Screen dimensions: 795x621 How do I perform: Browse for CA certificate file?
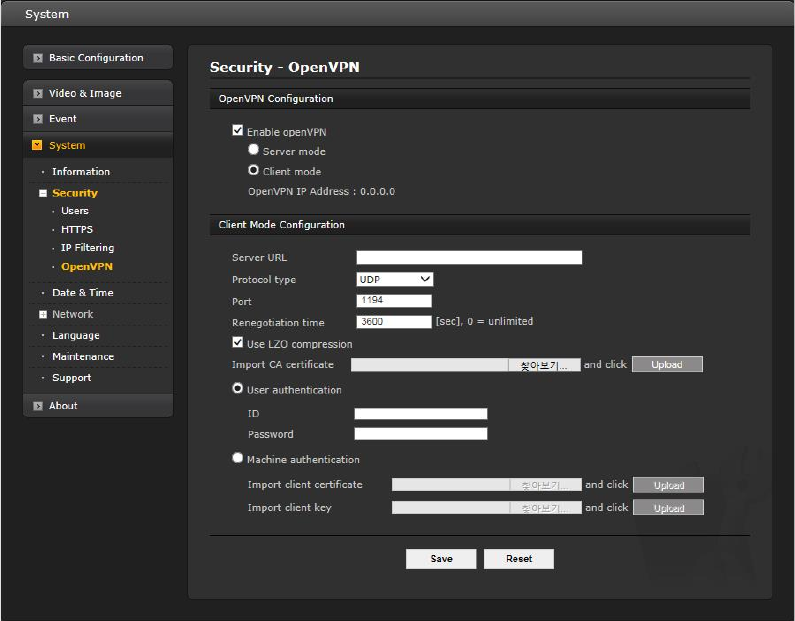pos(544,365)
